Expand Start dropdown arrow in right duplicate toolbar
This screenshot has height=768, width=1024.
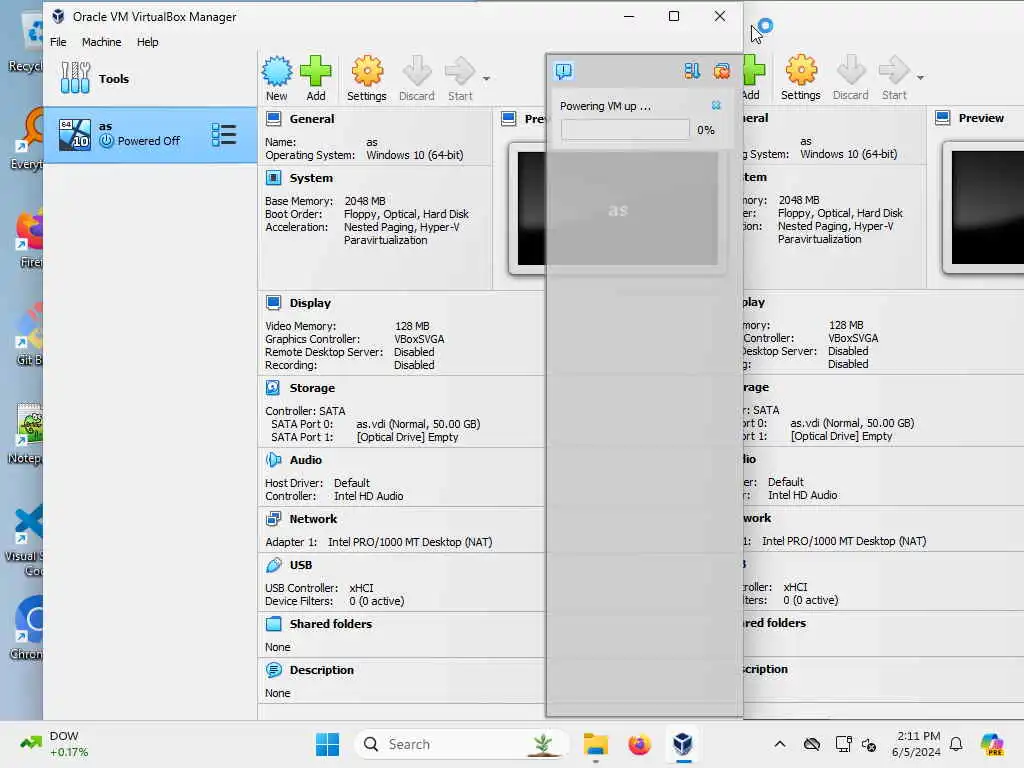coord(920,78)
